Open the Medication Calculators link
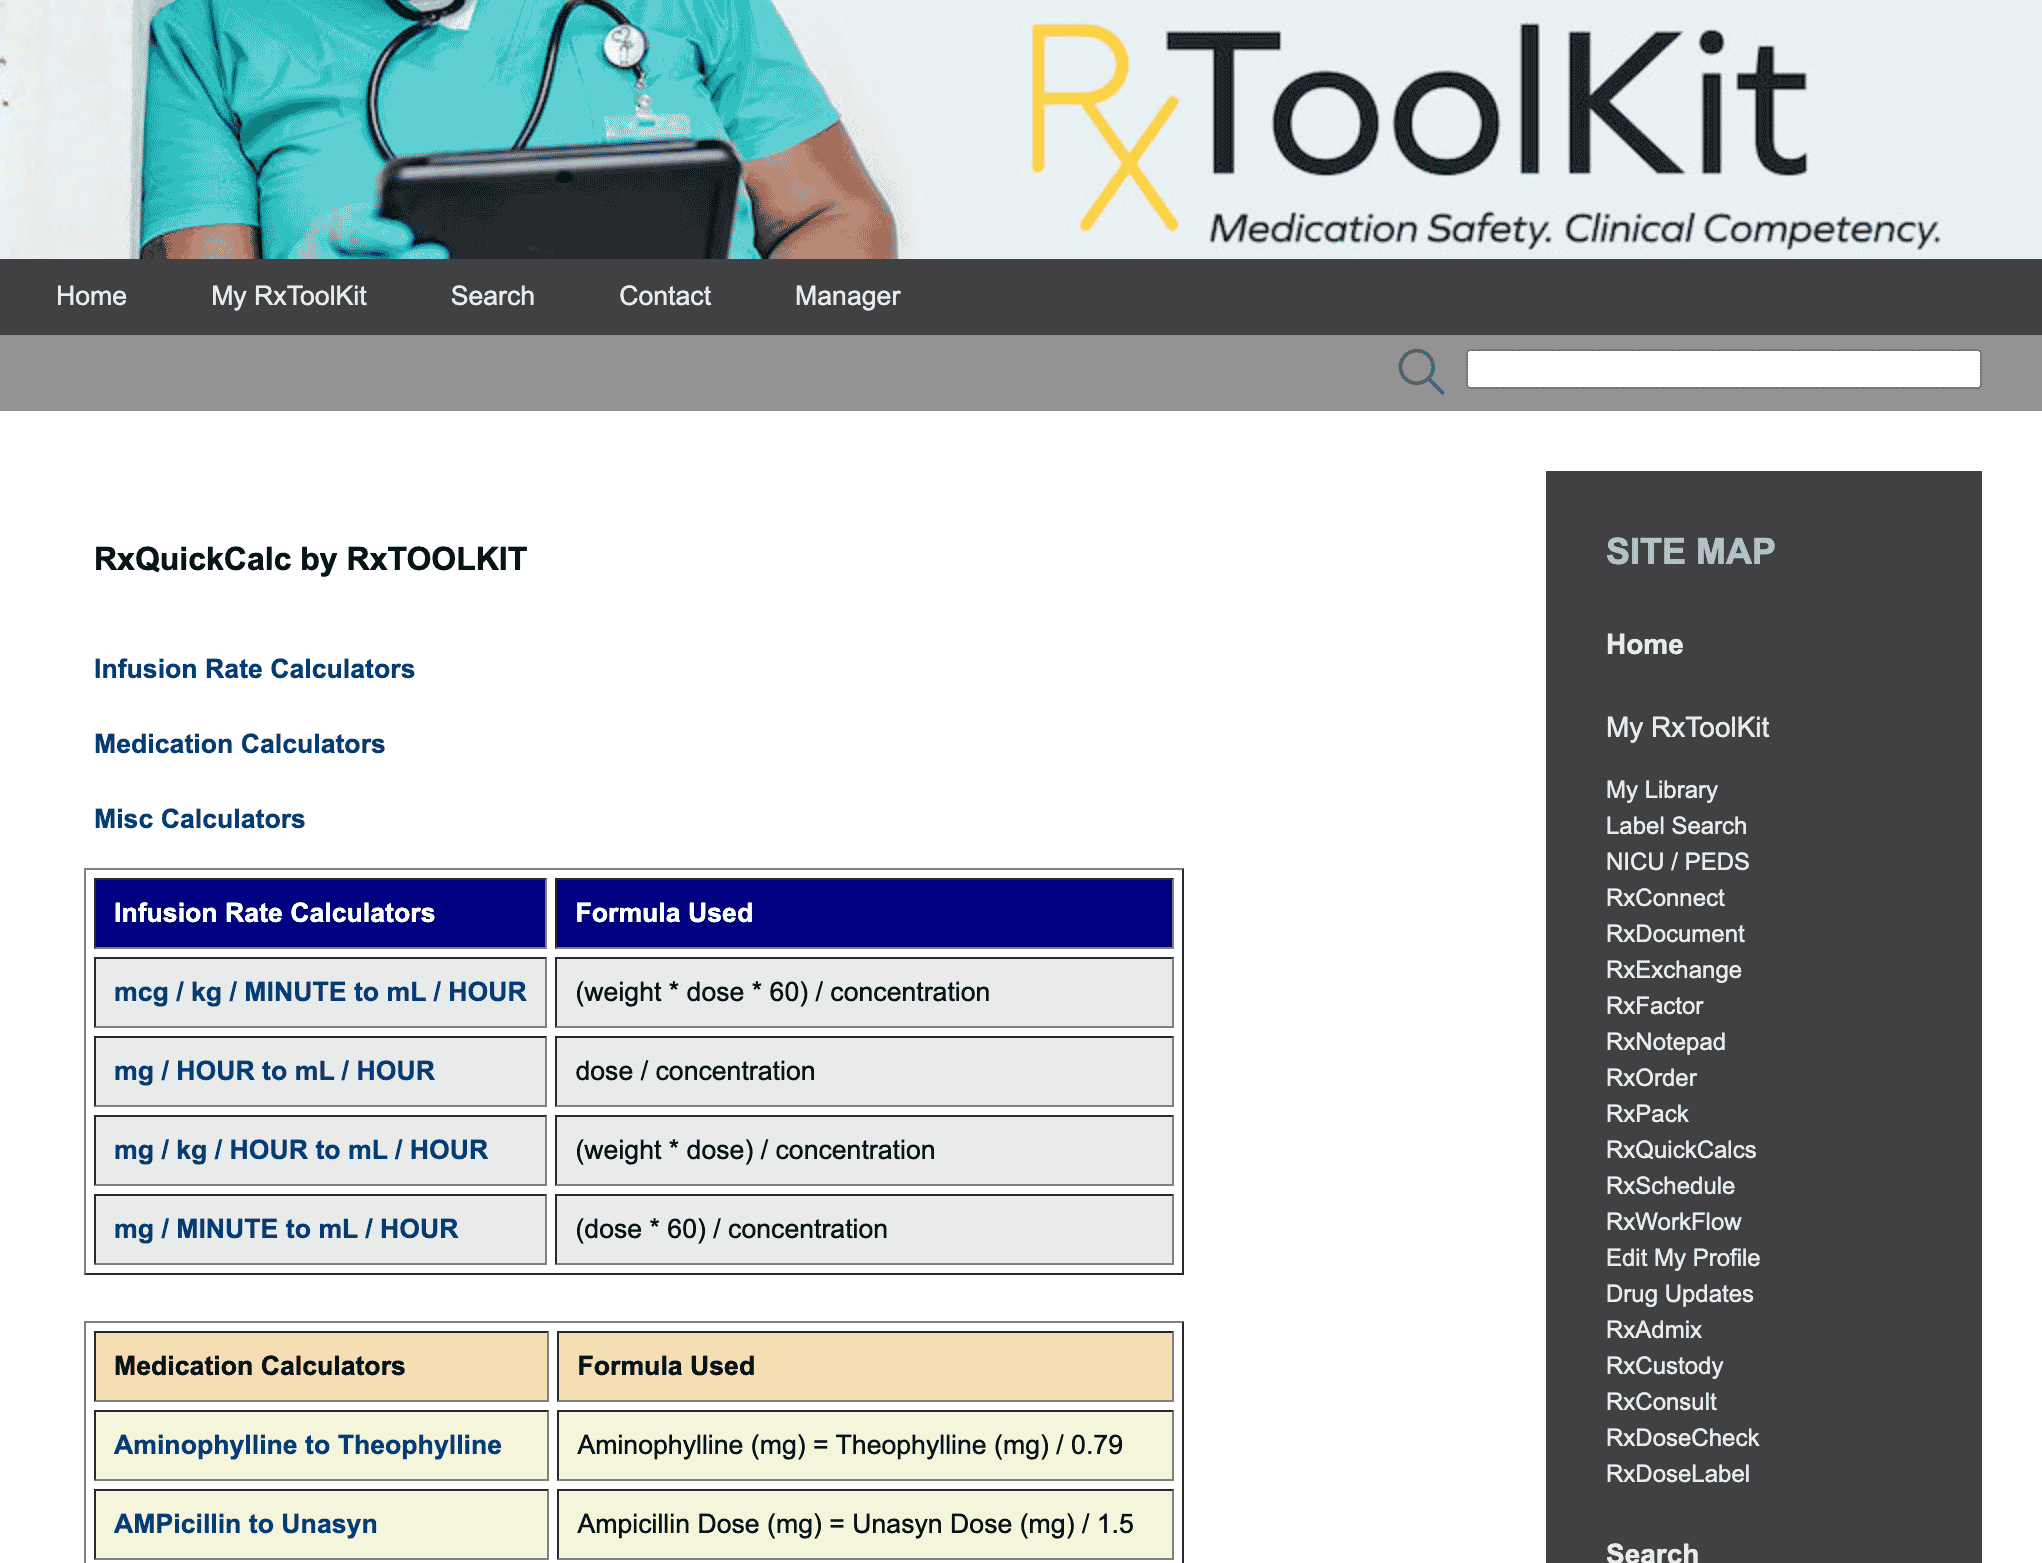The height and width of the screenshot is (1563, 2042). pyautogui.click(x=240, y=743)
